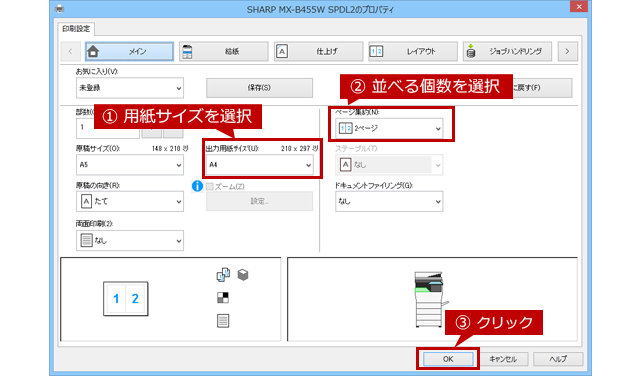Image resolution: width=640 pixels, height=376 pixels.
Task: Click the 設定 zoom settings button
Action: [x=259, y=201]
